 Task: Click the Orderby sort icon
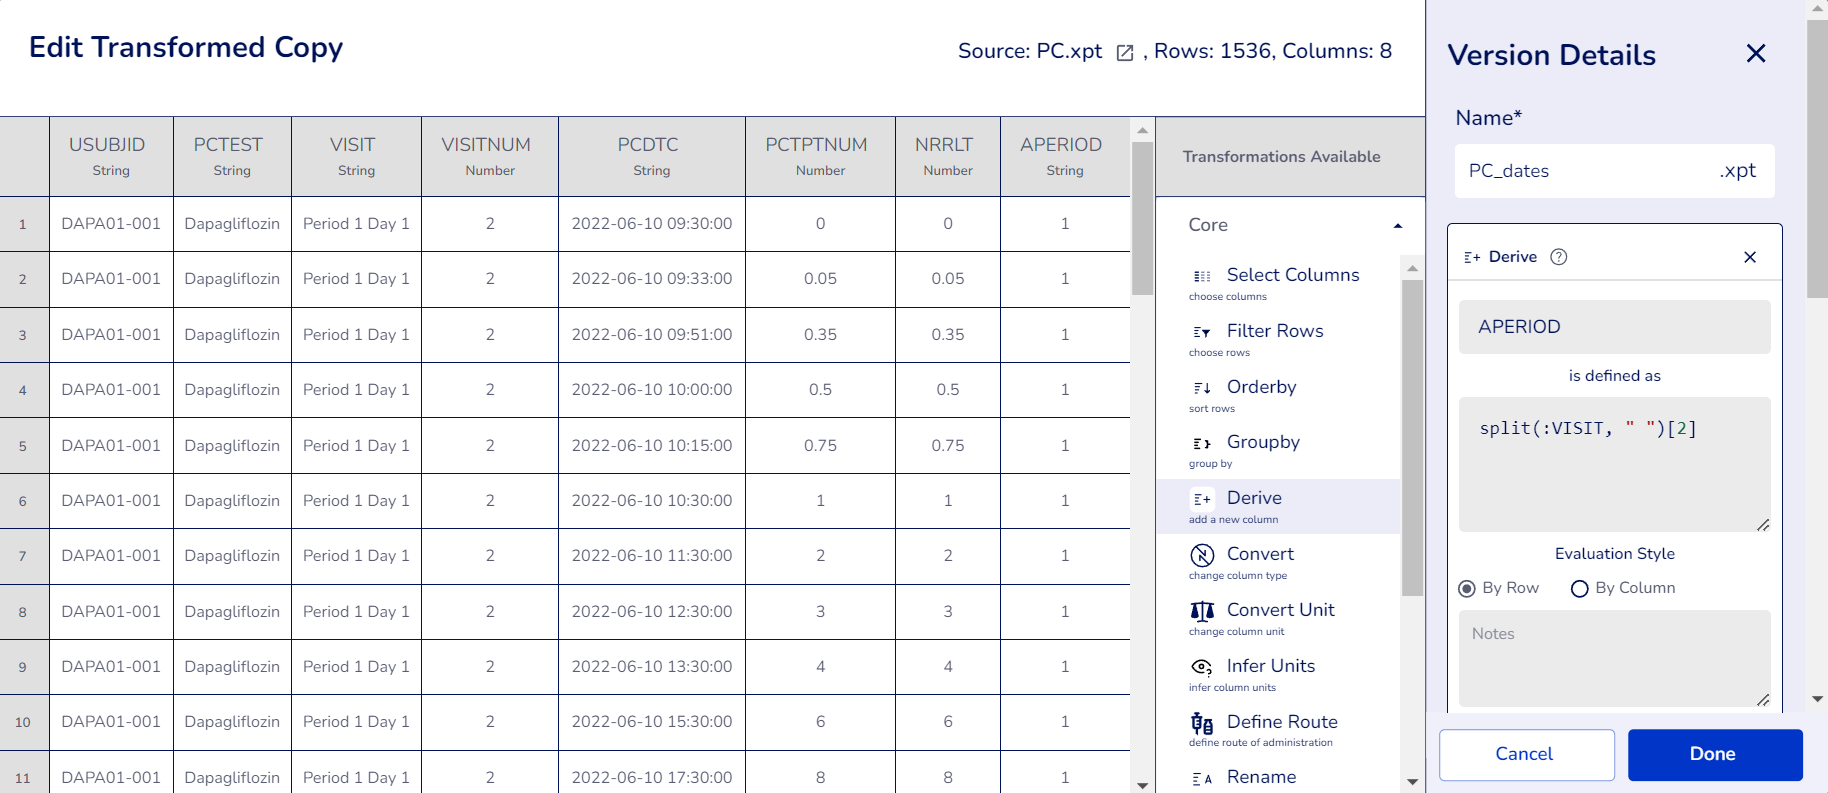(x=1202, y=388)
